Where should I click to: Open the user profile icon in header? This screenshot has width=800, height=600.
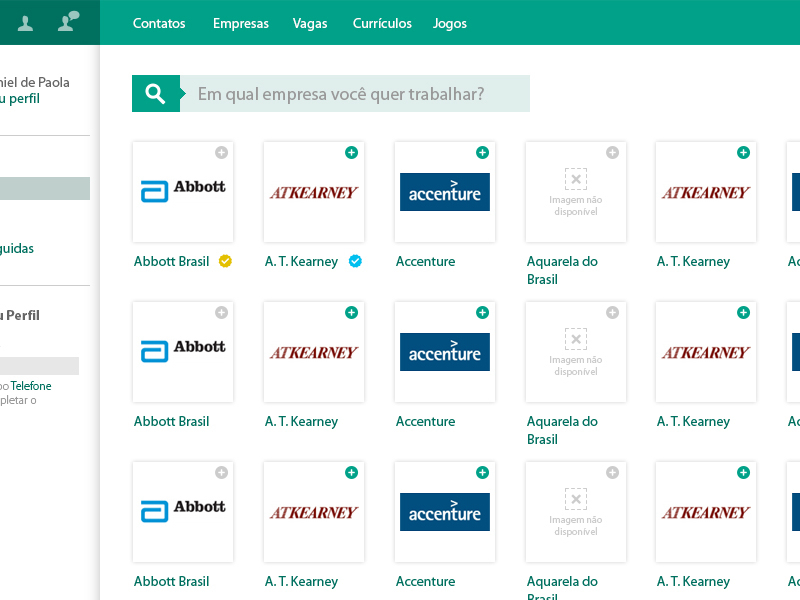[25, 23]
